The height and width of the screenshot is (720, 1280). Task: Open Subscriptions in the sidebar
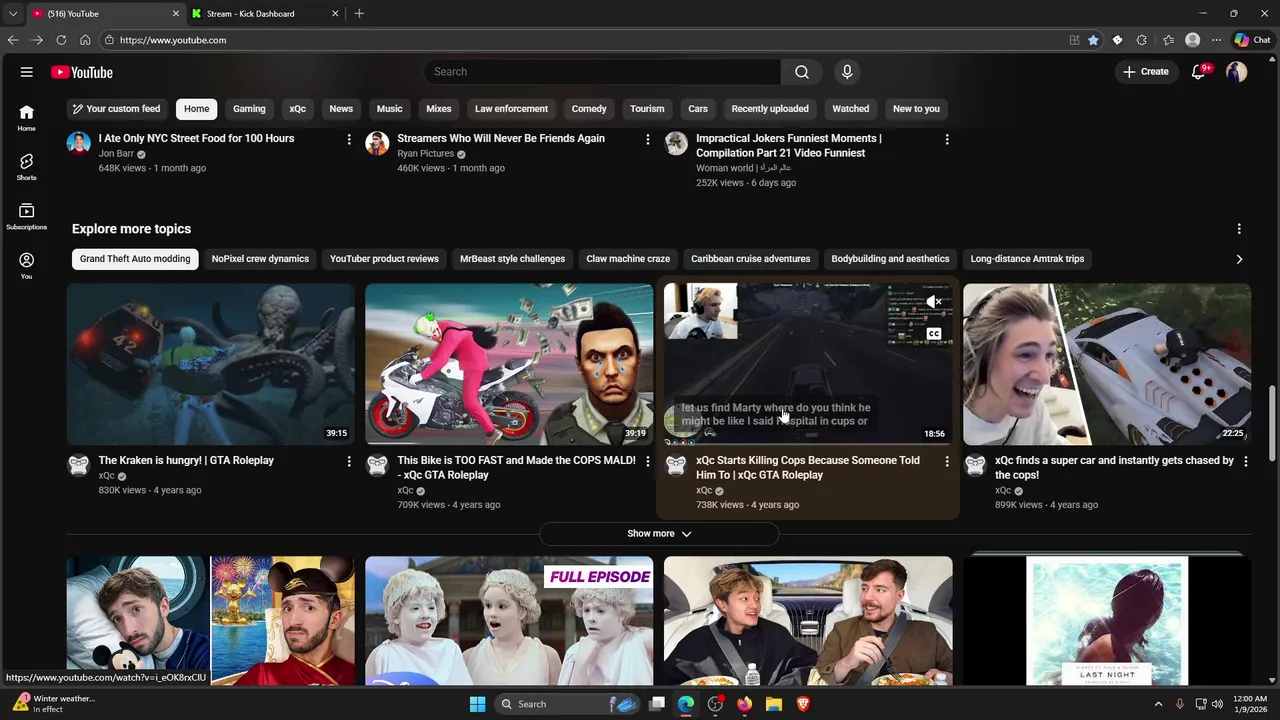click(x=27, y=216)
